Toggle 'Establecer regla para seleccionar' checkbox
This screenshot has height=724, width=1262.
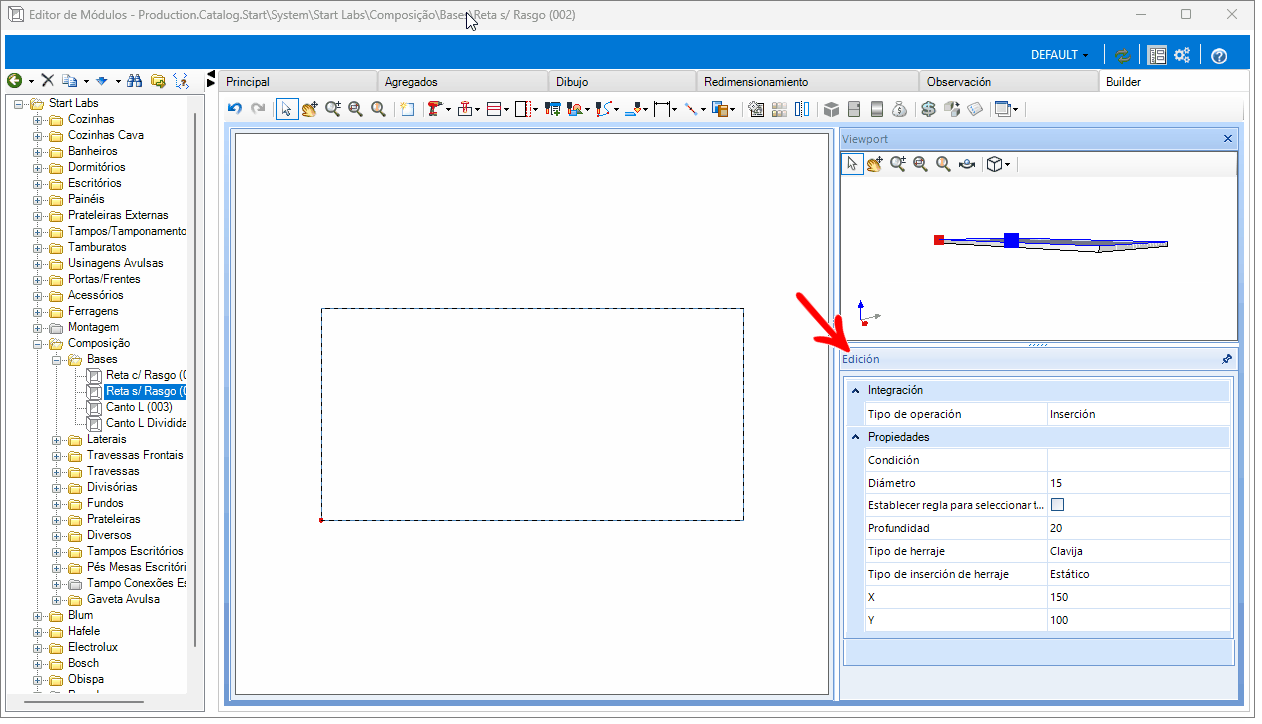pos(1057,505)
